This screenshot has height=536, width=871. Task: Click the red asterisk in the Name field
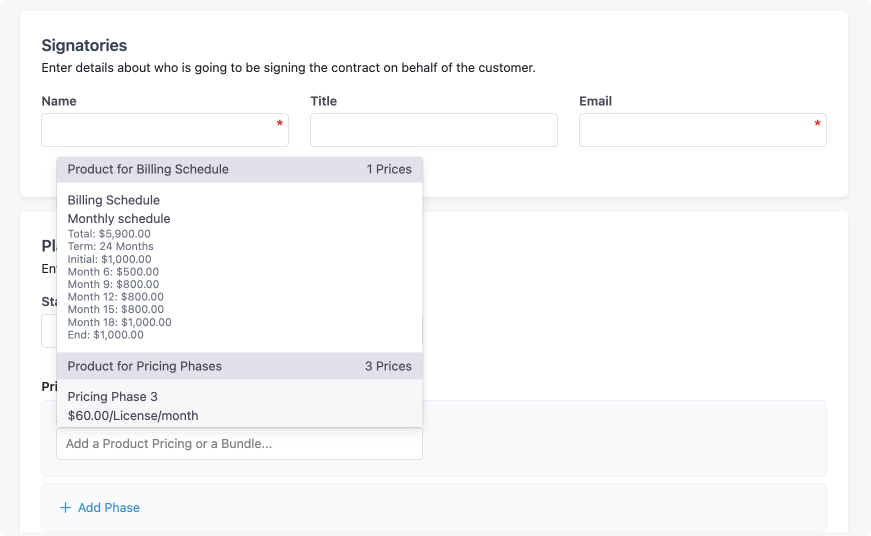280,124
